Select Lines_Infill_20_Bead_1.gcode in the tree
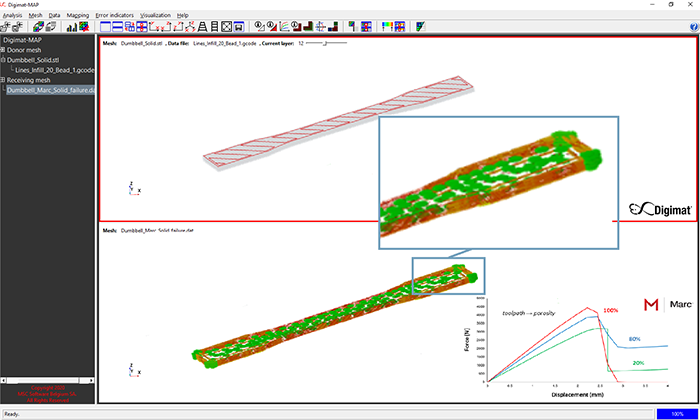 (x=54, y=70)
